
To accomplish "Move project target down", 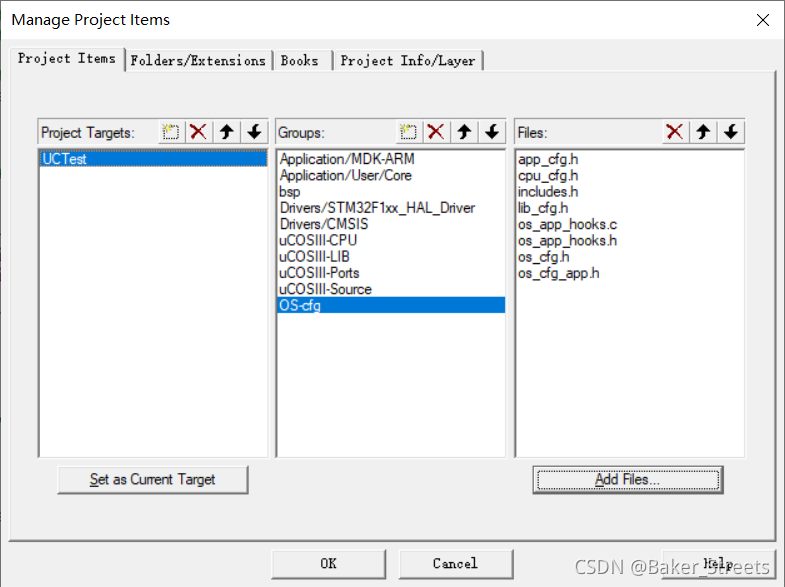I will pyautogui.click(x=254, y=132).
